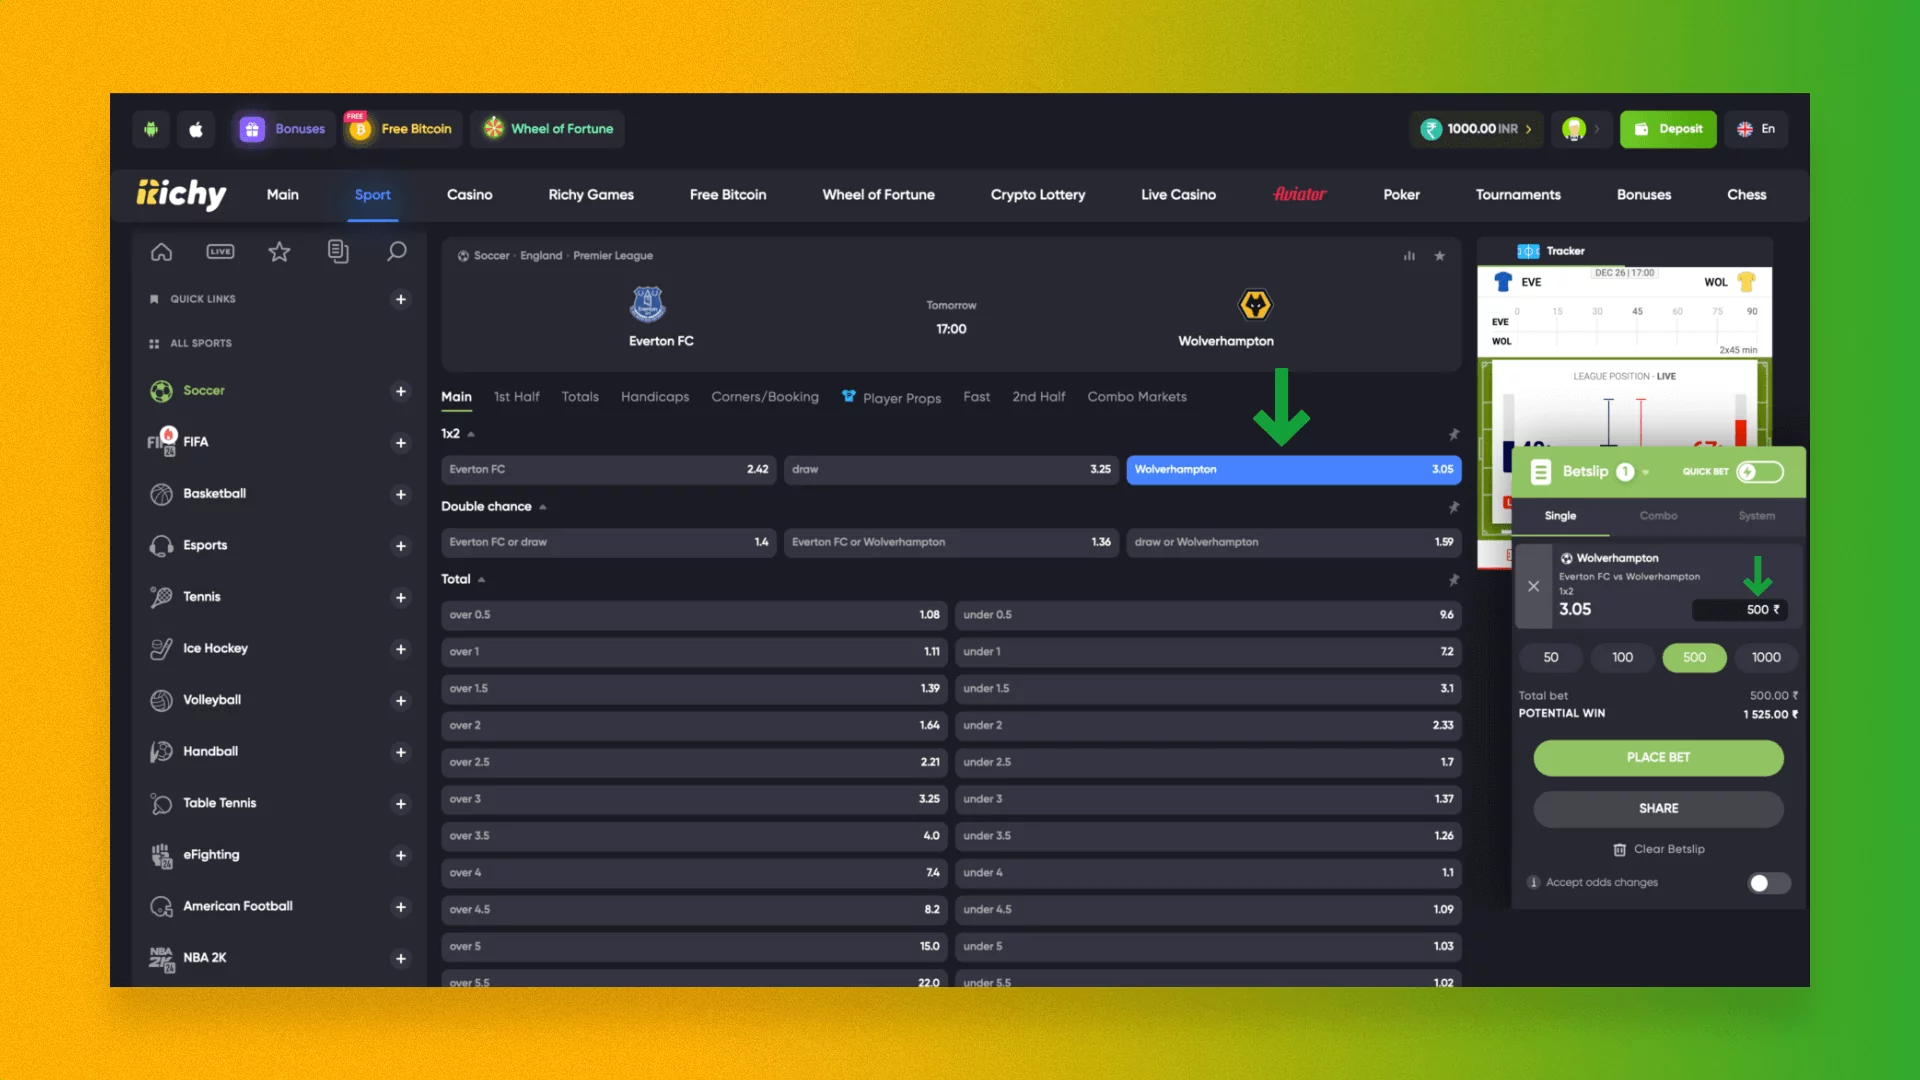Select the 1000 stake chip
The image size is (1920, 1080).
(x=1766, y=658)
